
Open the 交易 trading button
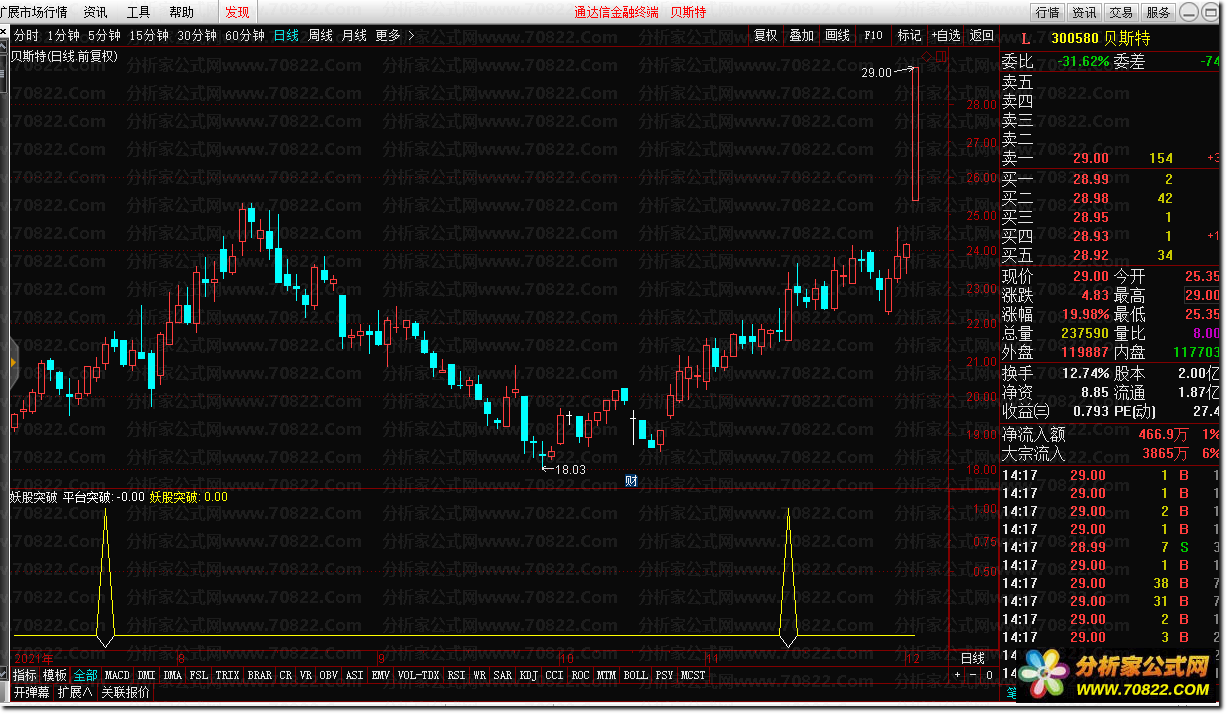pyautogui.click(x=1121, y=12)
